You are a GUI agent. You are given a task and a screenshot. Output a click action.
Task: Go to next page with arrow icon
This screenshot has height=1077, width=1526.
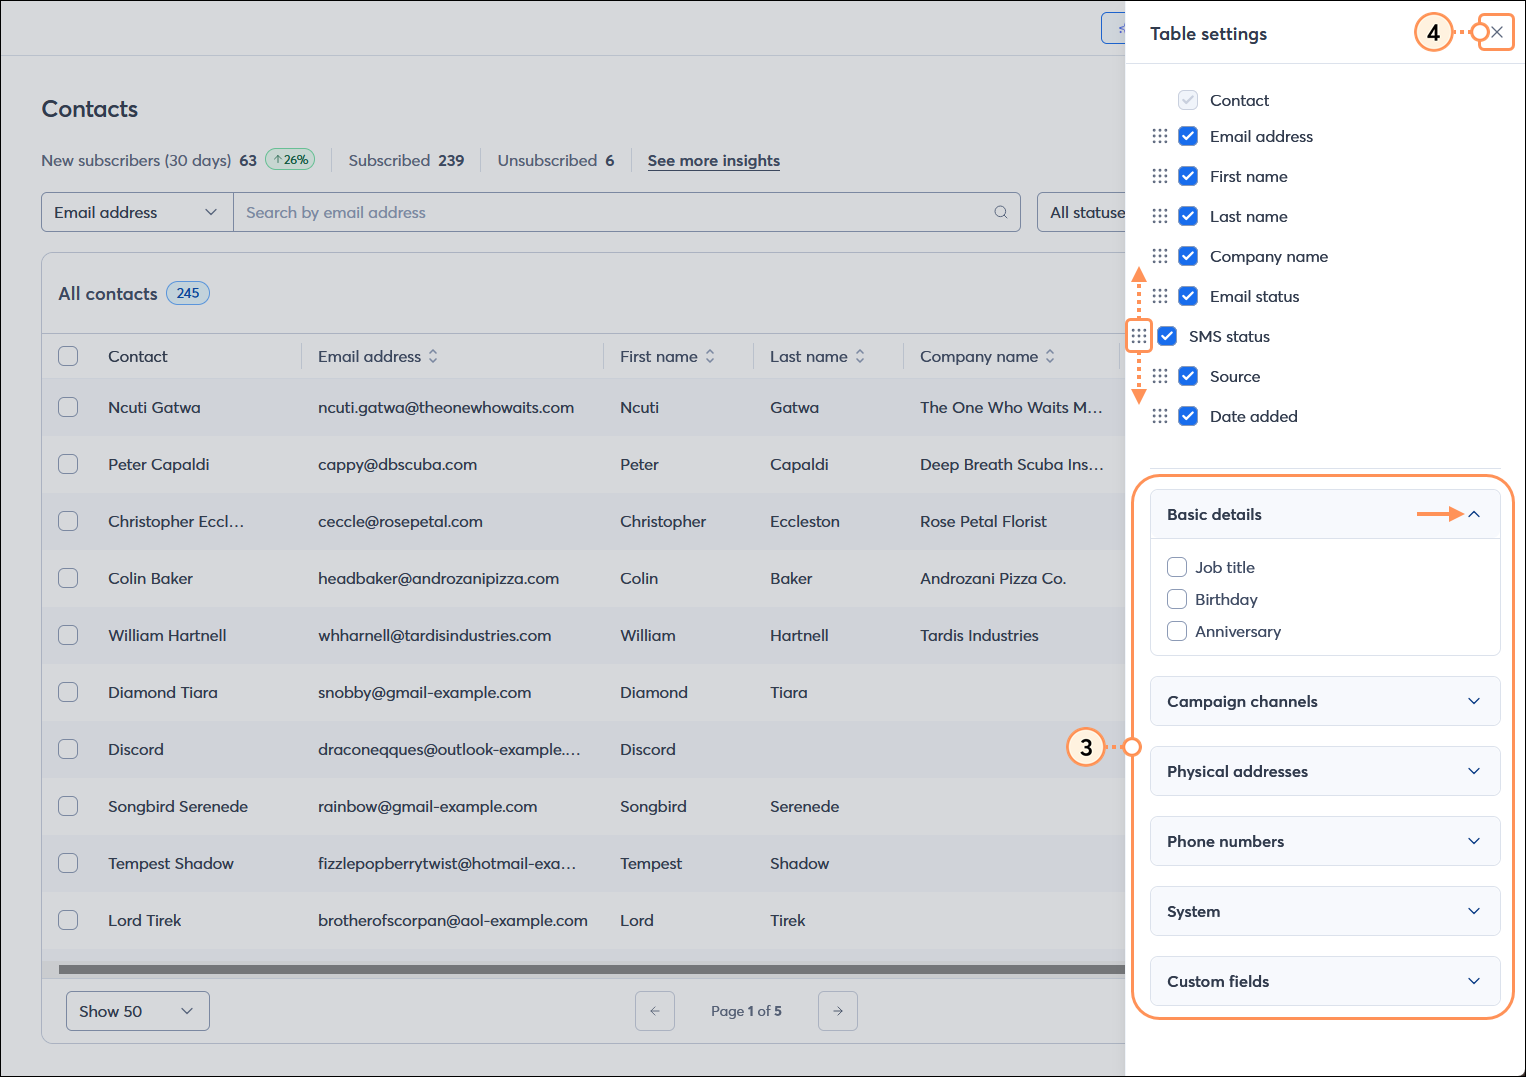pos(838,1011)
